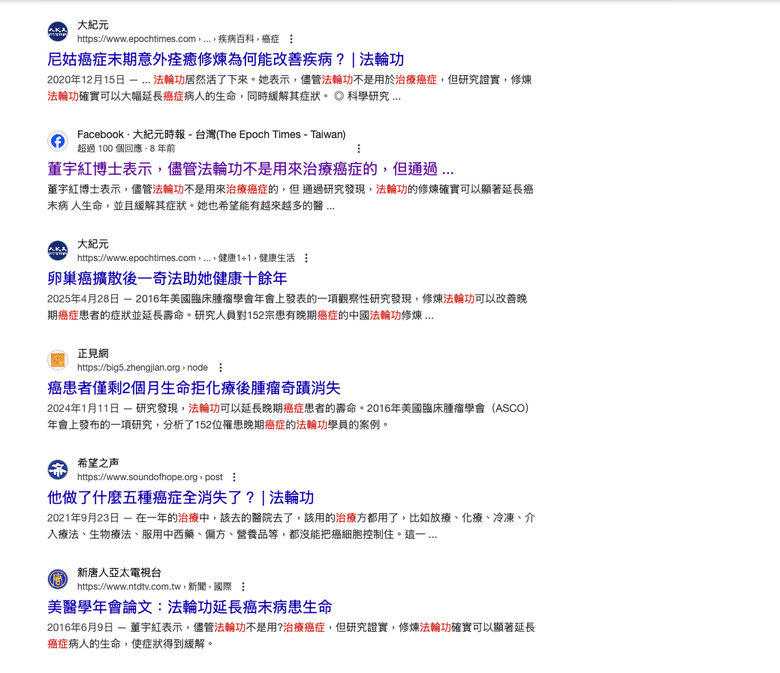Click Facebook · 大紀元時報 - 台灣 source name
780x673 pixels.
coord(211,134)
